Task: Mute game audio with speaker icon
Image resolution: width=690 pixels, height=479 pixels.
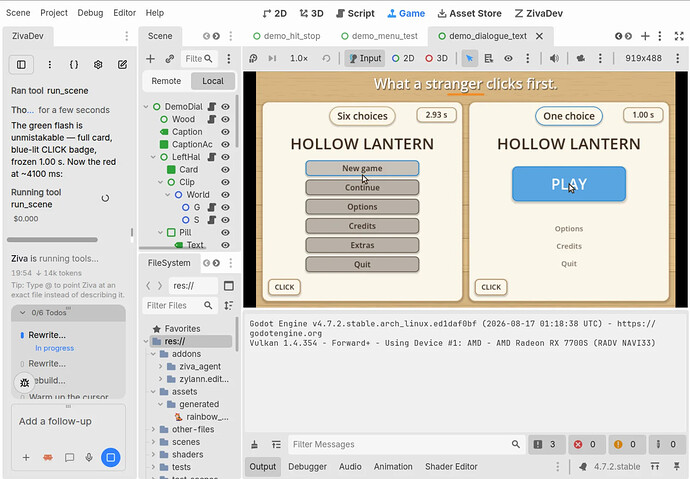Action: point(554,58)
